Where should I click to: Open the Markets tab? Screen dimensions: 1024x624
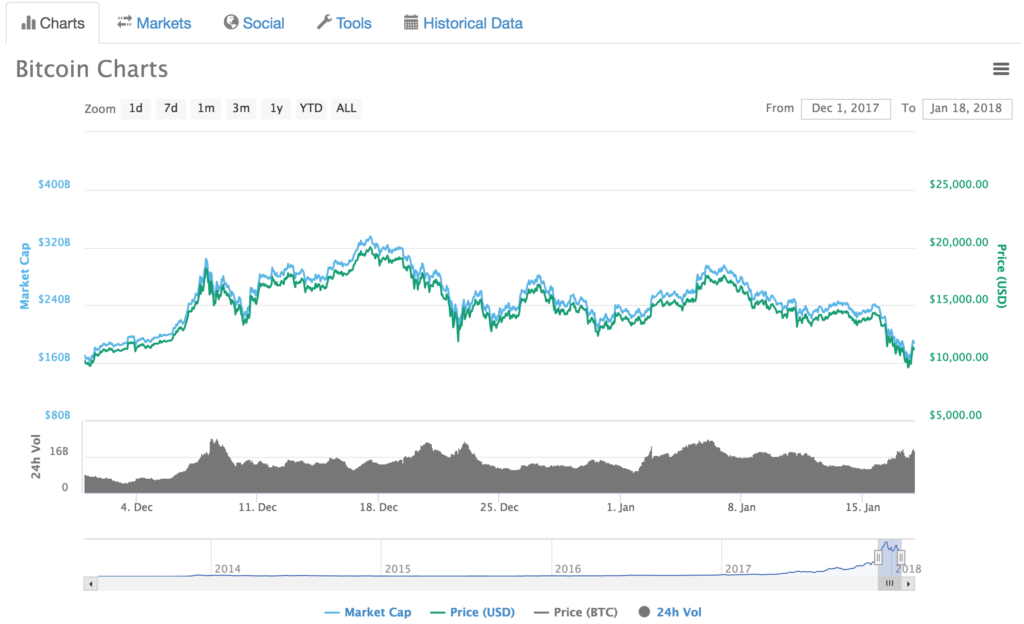tap(154, 23)
